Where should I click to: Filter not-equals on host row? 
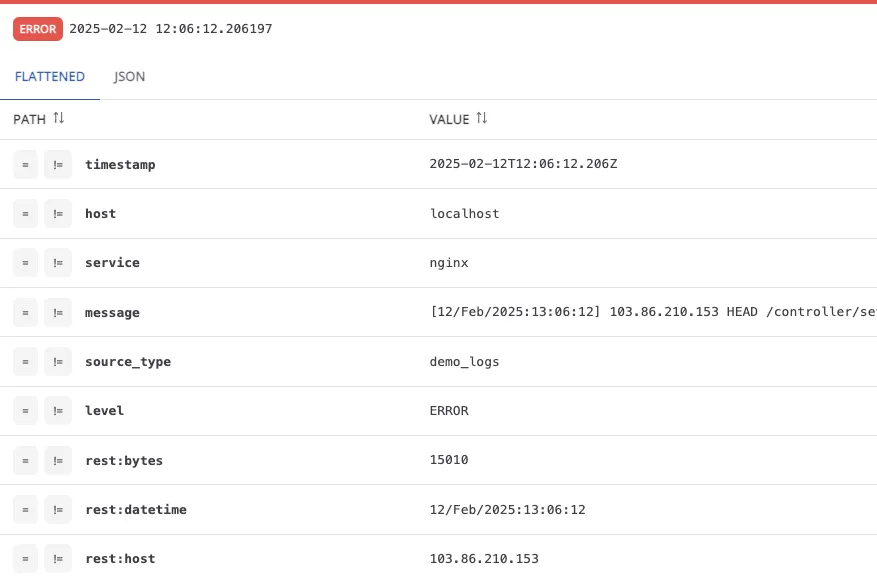[58, 214]
